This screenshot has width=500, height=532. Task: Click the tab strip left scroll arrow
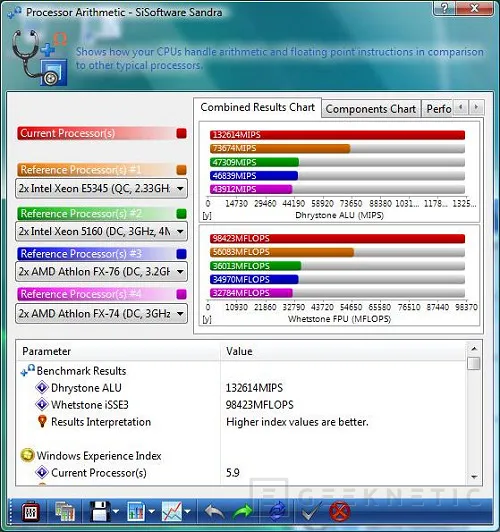pyautogui.click(x=461, y=107)
